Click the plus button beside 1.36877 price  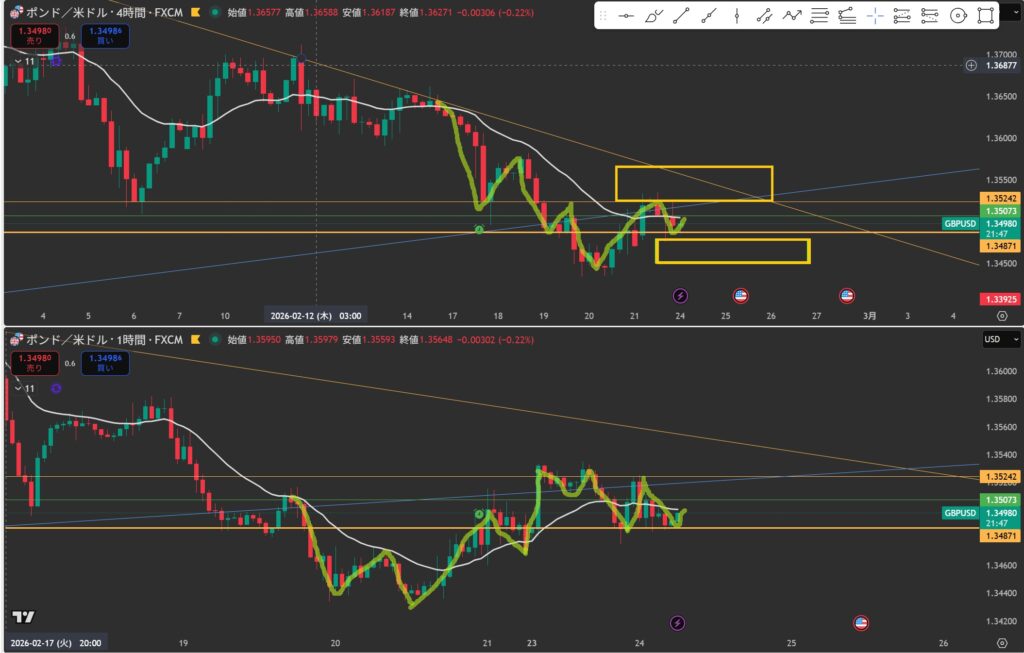(971, 65)
